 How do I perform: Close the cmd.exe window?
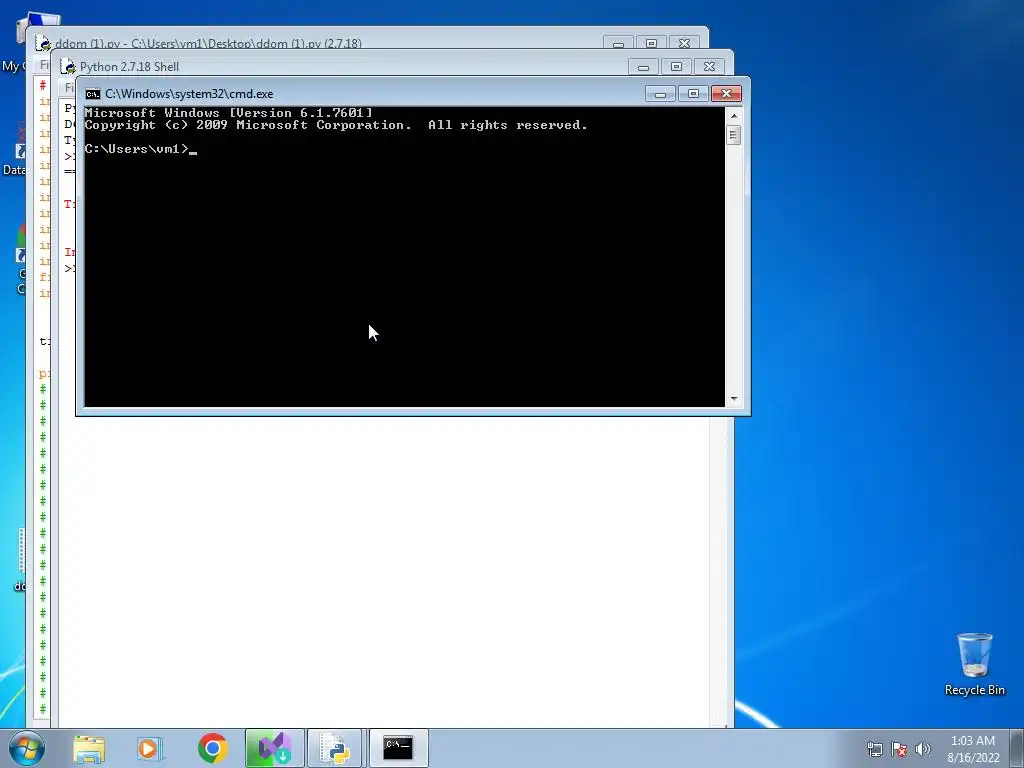tap(726, 94)
